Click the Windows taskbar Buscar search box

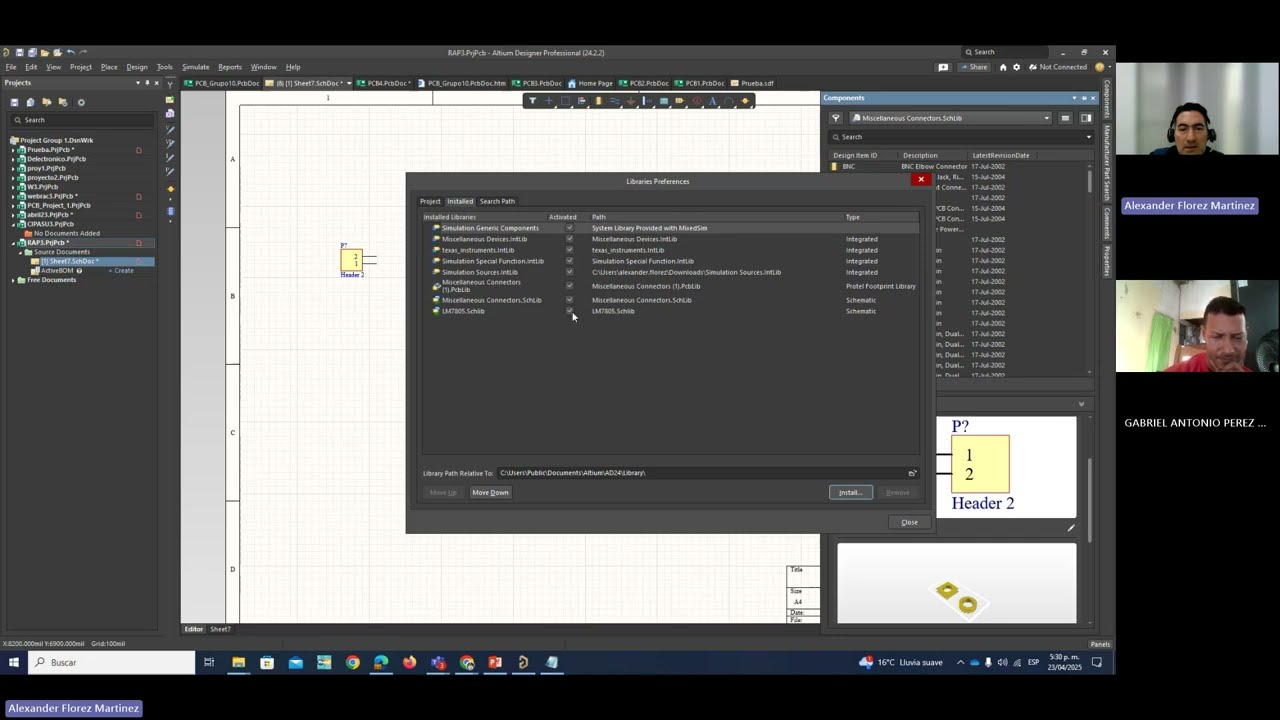pos(110,662)
